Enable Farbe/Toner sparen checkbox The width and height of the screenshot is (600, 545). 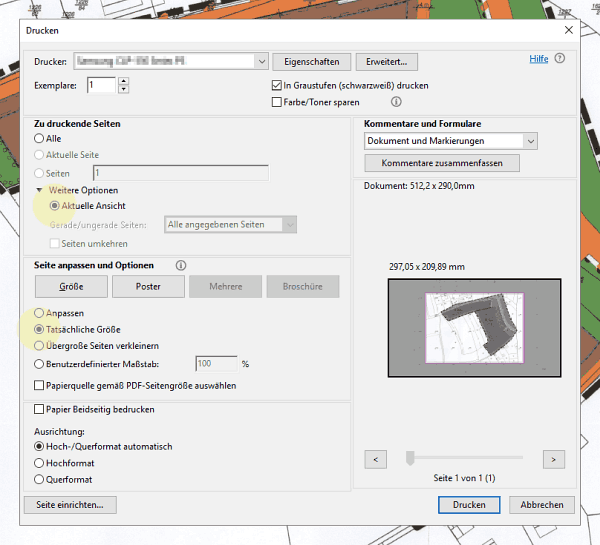point(277,102)
